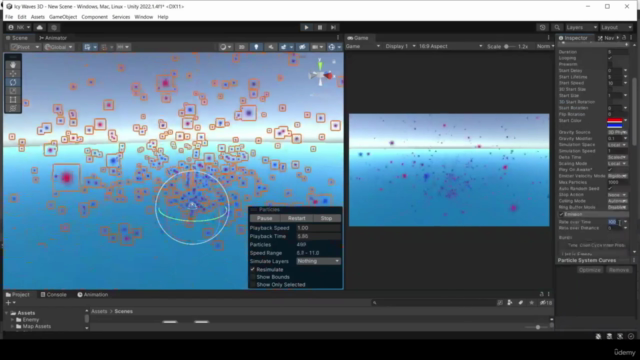Stop the particle simulation
The height and width of the screenshot is (360, 640).
[326, 218]
